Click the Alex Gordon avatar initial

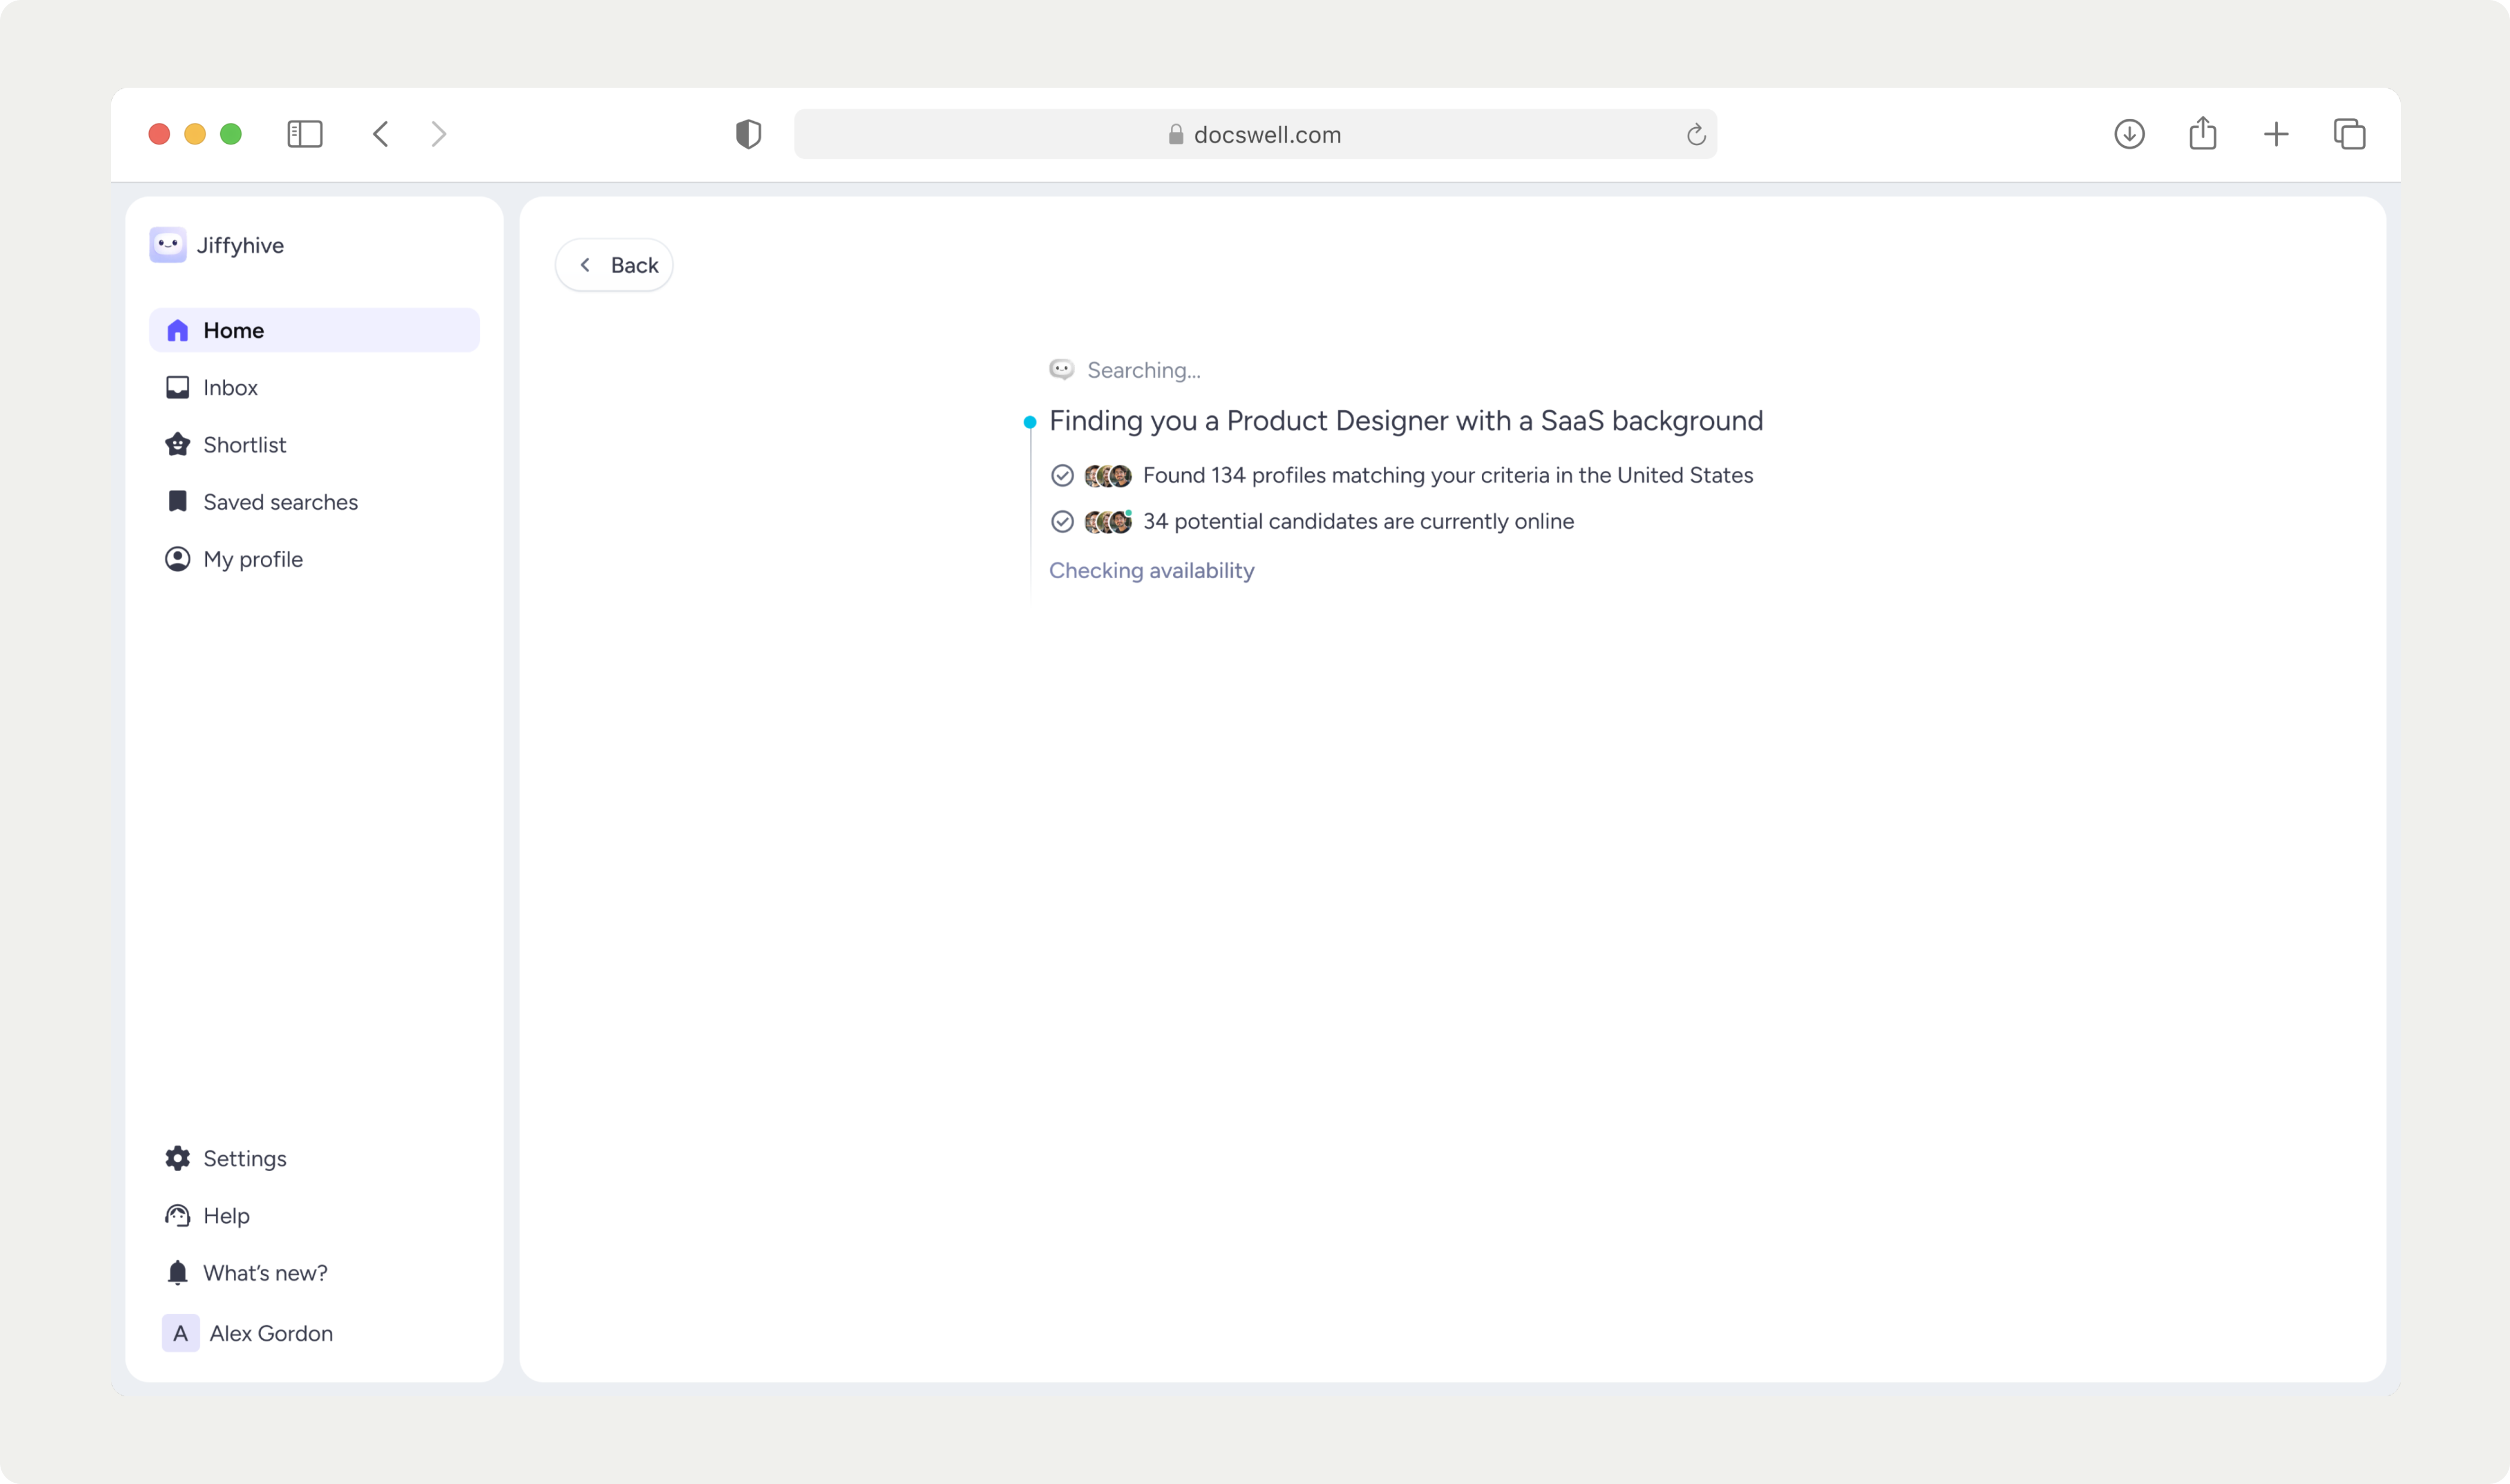180,1333
